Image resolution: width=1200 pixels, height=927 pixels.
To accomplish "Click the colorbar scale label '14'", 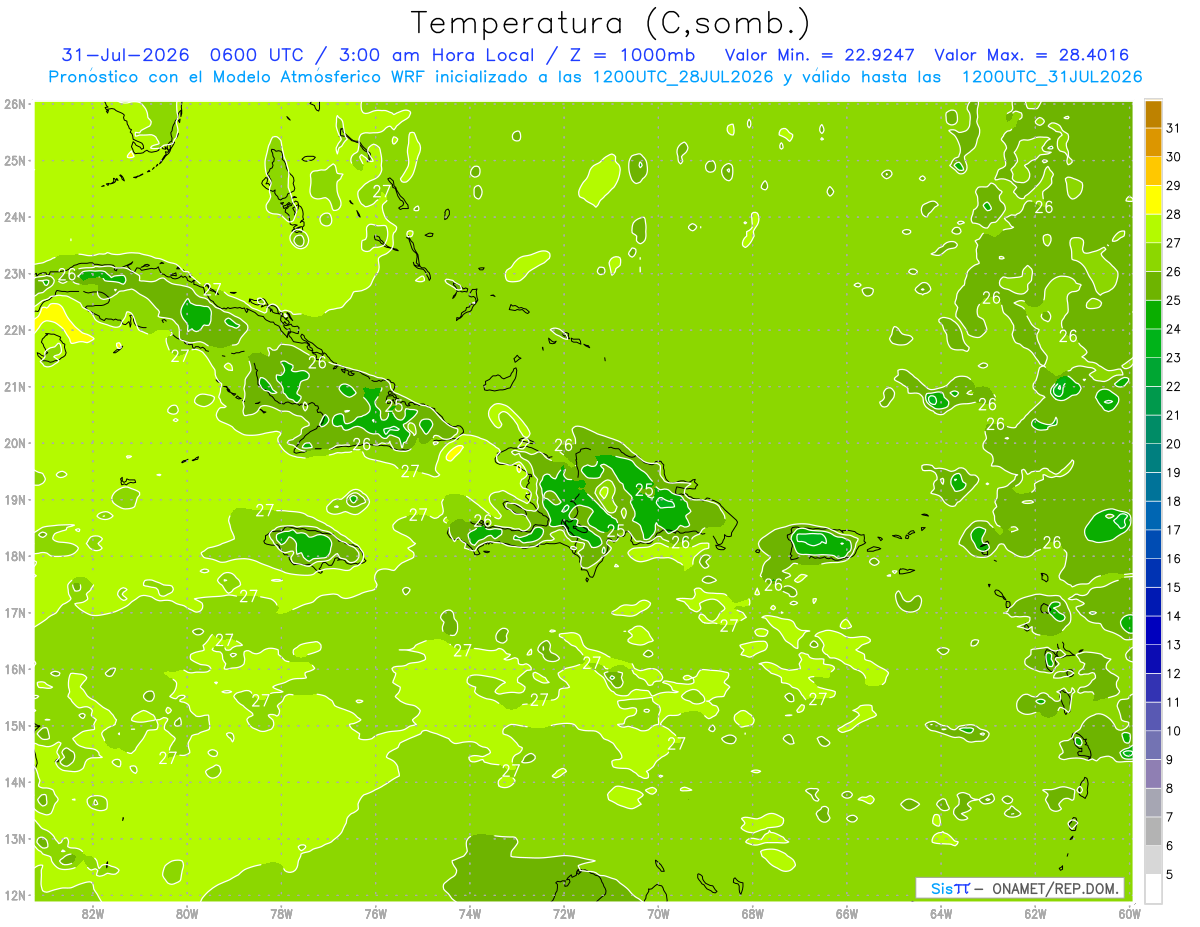I will pos(1174,616).
